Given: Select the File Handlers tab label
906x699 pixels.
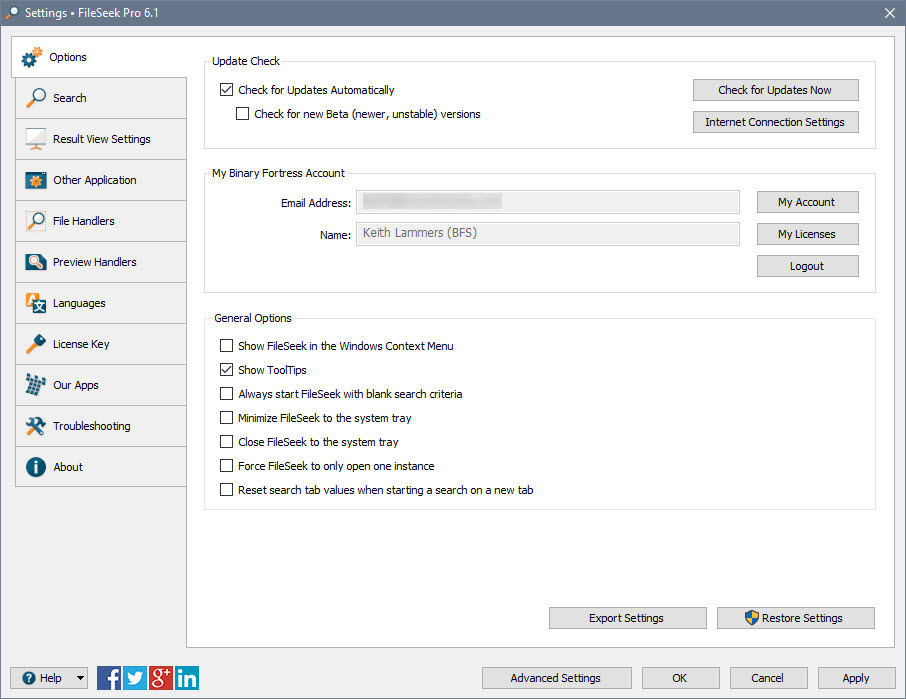Looking at the screenshot, I should 84,221.
